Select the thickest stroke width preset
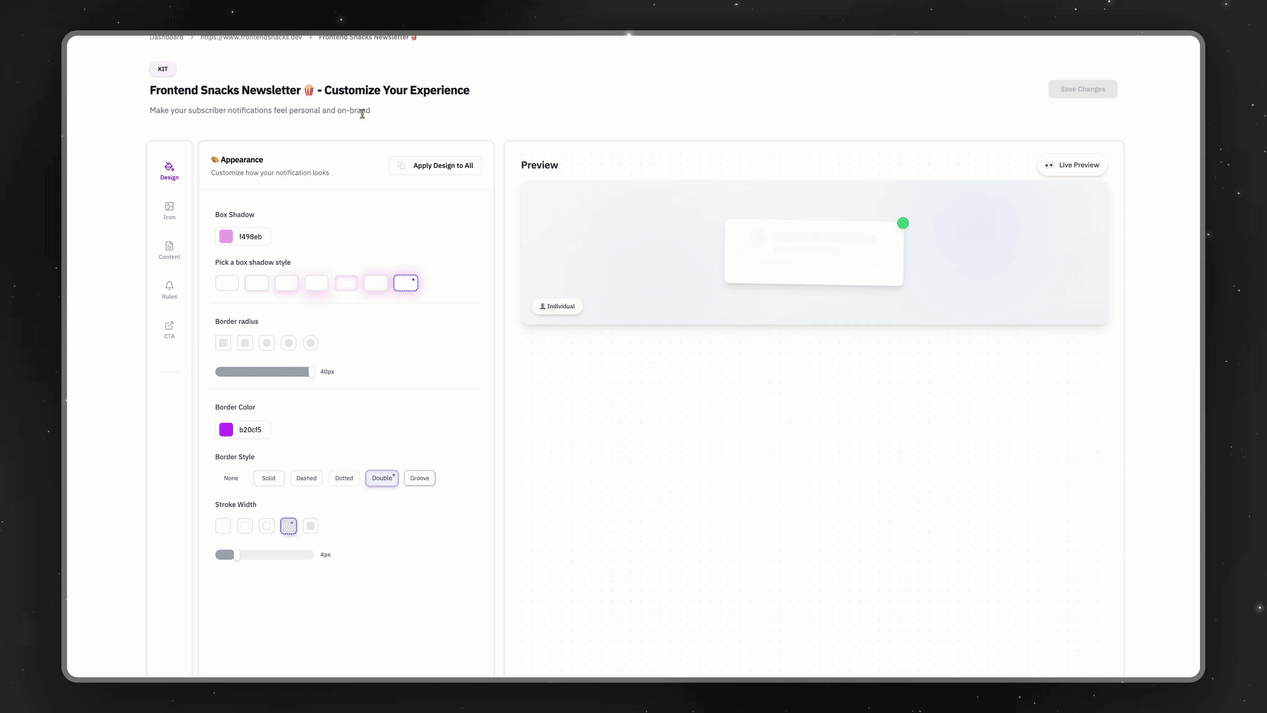The height and width of the screenshot is (713, 1267). coord(310,526)
